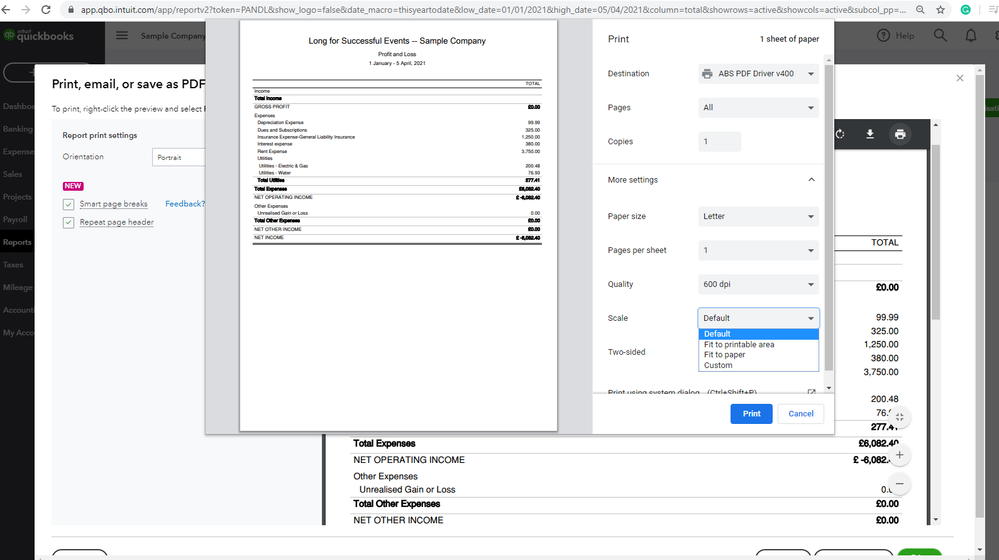Open print using system dialog link icon
The image size is (999, 560).
[811, 392]
